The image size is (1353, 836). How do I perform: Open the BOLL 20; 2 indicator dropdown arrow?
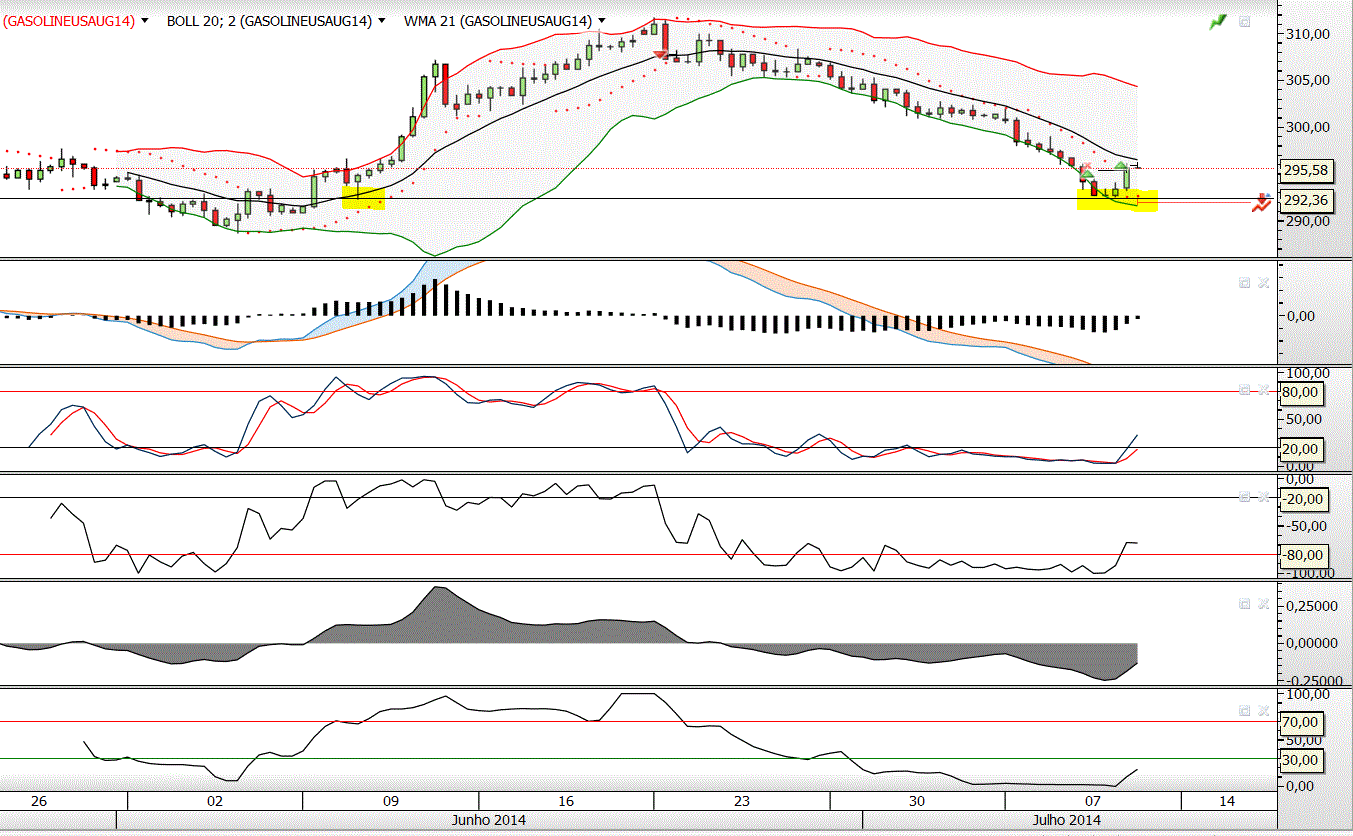381,21
